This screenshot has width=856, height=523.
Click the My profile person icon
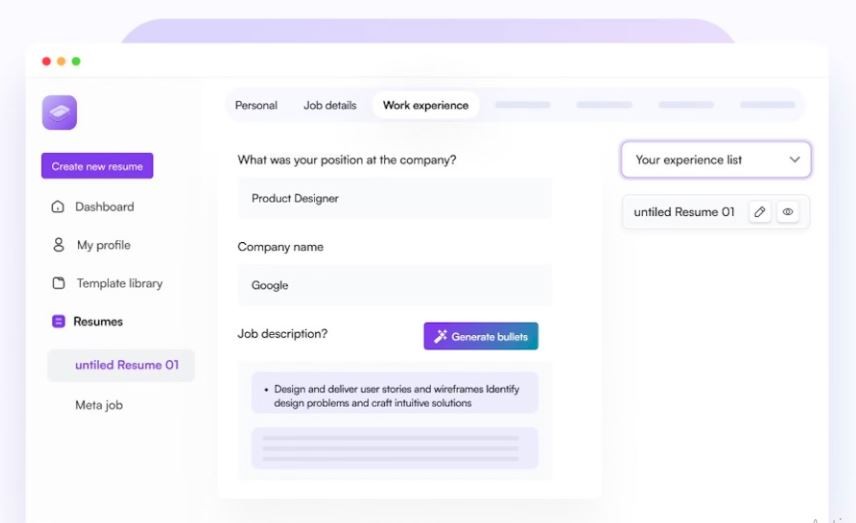tap(58, 245)
